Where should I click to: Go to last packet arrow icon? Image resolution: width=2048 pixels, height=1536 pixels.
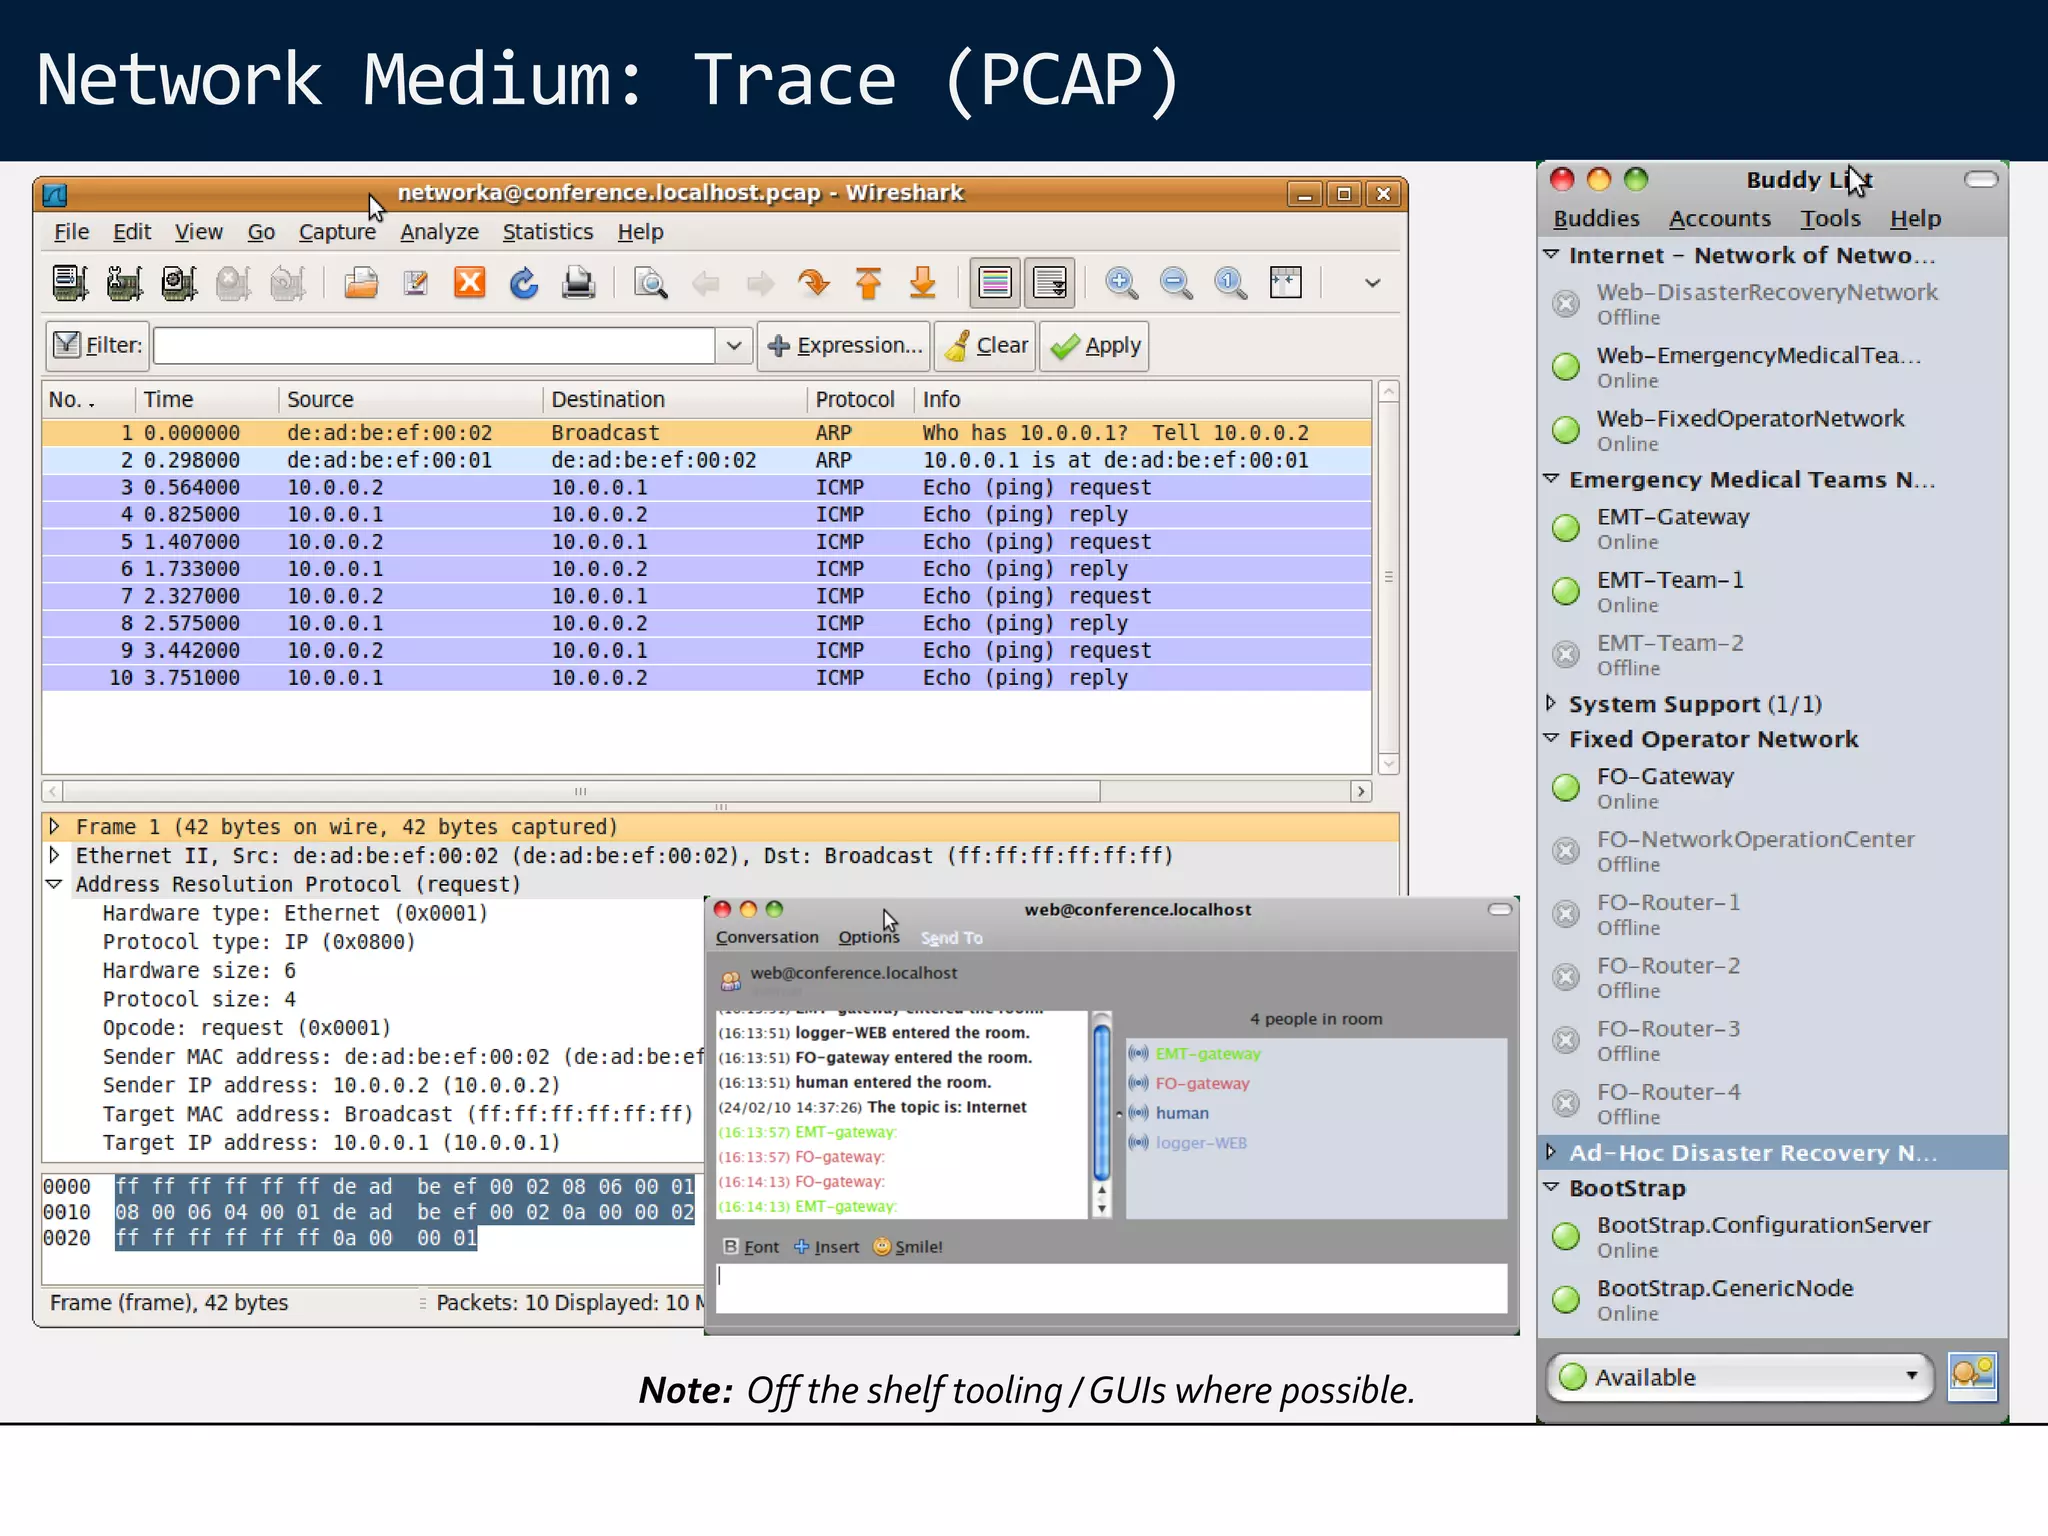[x=923, y=283]
